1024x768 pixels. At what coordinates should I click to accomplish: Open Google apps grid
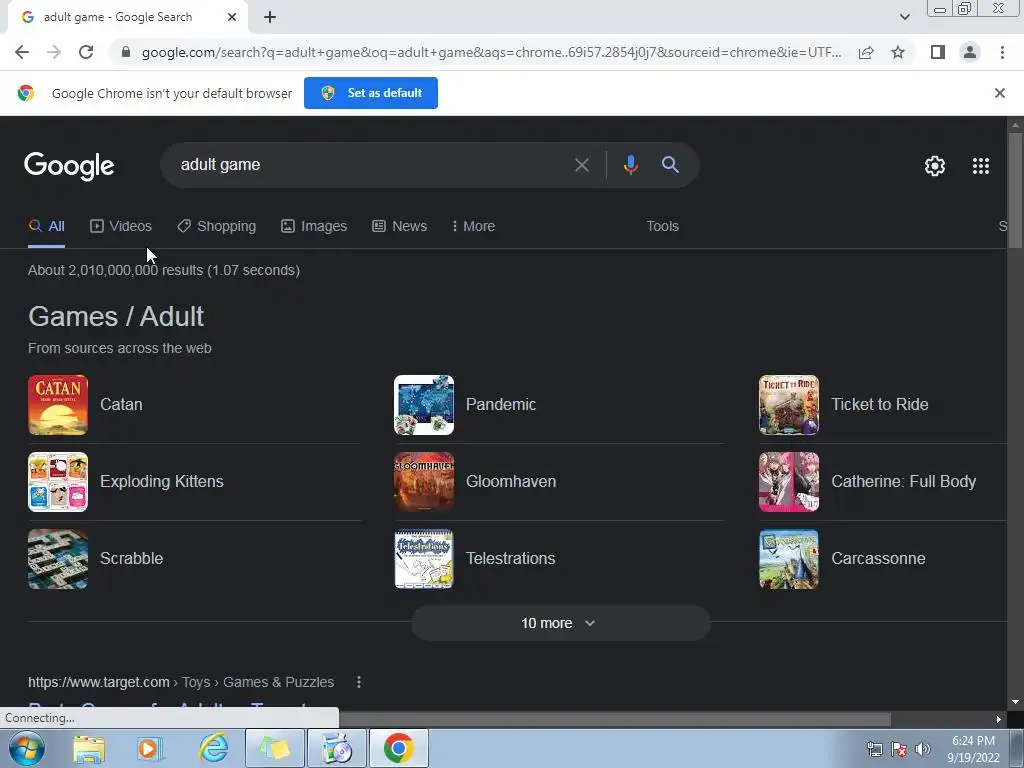980,166
